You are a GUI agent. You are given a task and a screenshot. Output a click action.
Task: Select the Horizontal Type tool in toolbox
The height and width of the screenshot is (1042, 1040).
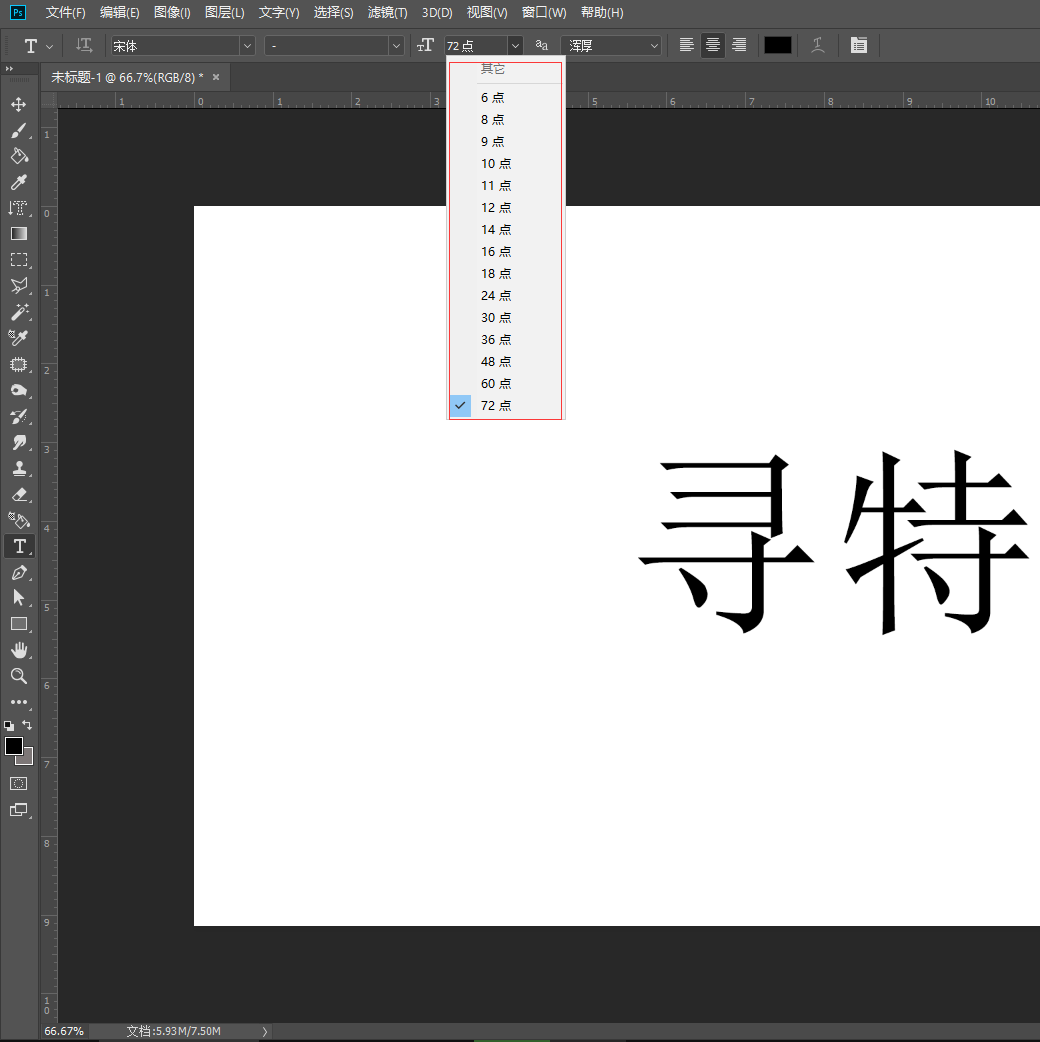19,546
